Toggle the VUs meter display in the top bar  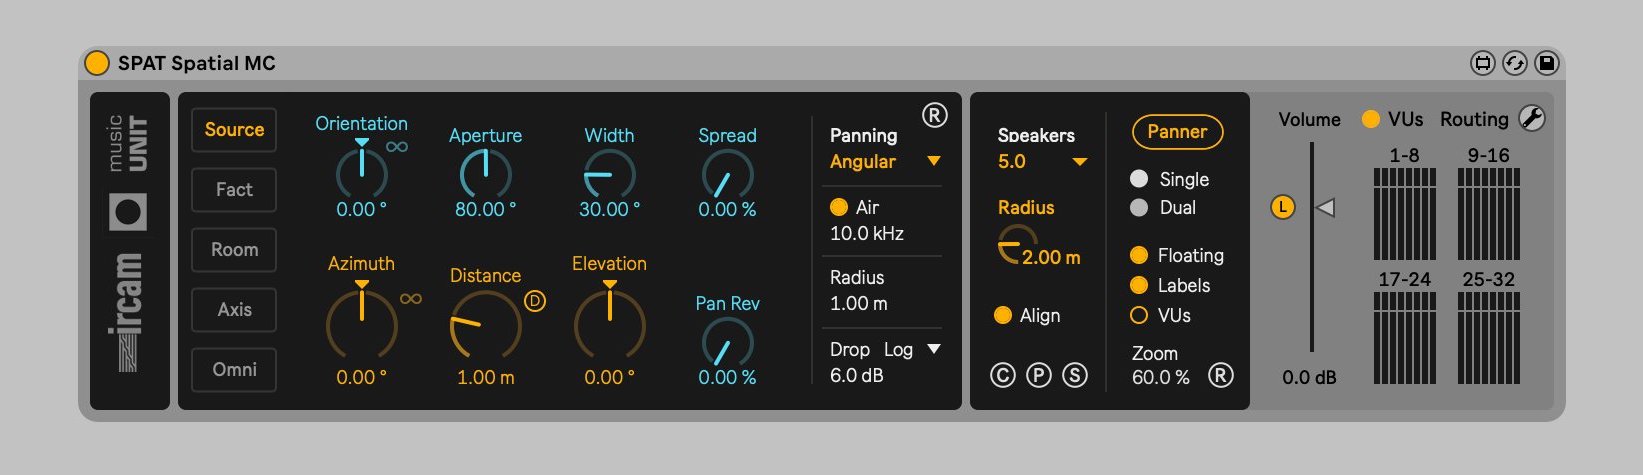click(x=1371, y=119)
